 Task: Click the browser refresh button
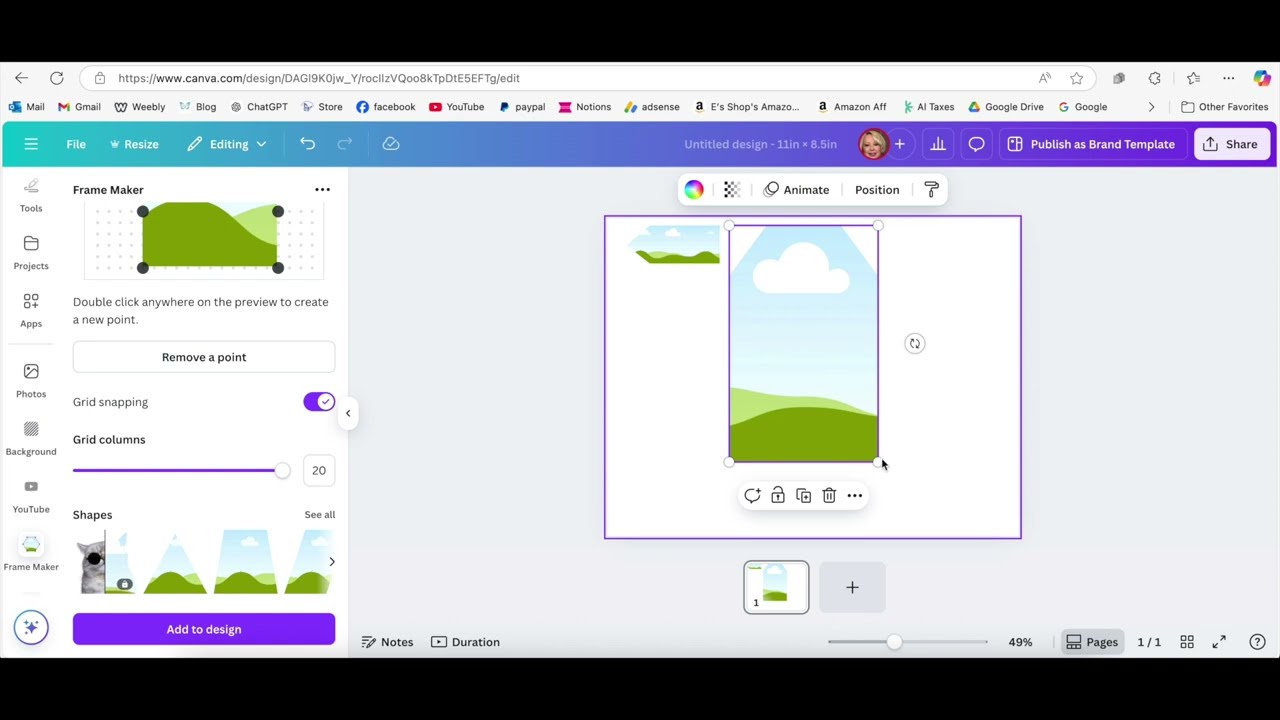tap(57, 78)
